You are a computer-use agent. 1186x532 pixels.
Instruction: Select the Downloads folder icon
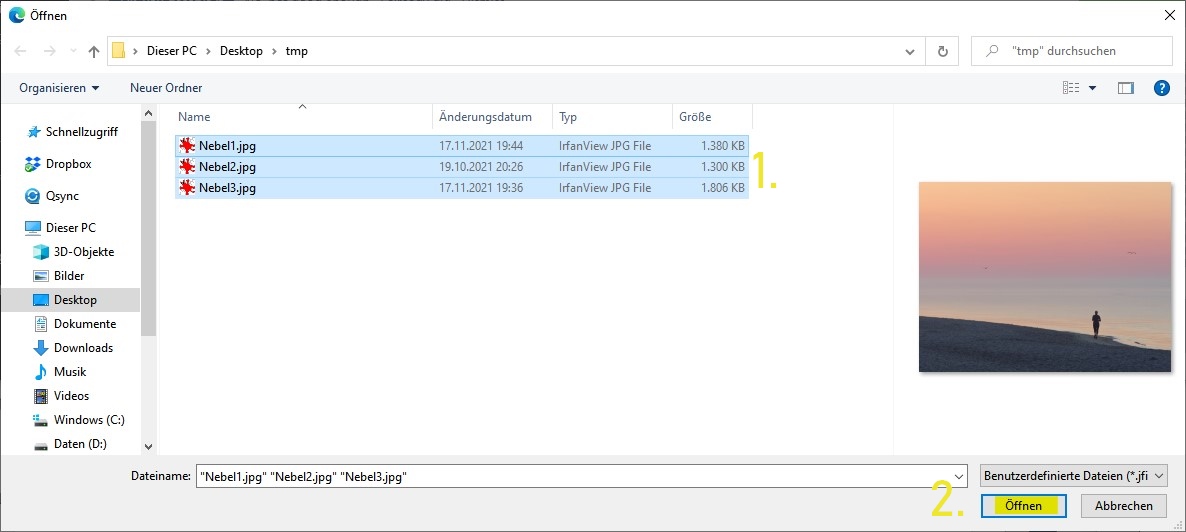(41, 348)
